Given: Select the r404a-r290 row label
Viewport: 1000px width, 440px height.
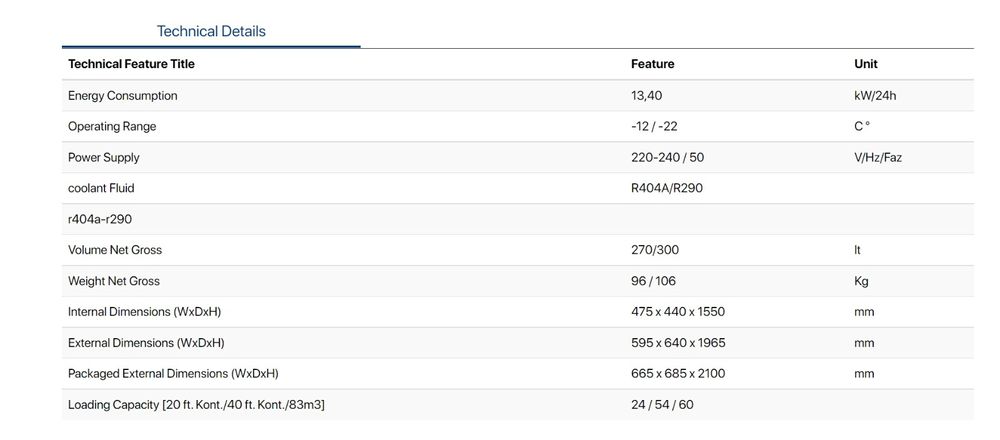Looking at the screenshot, I should tap(100, 219).
